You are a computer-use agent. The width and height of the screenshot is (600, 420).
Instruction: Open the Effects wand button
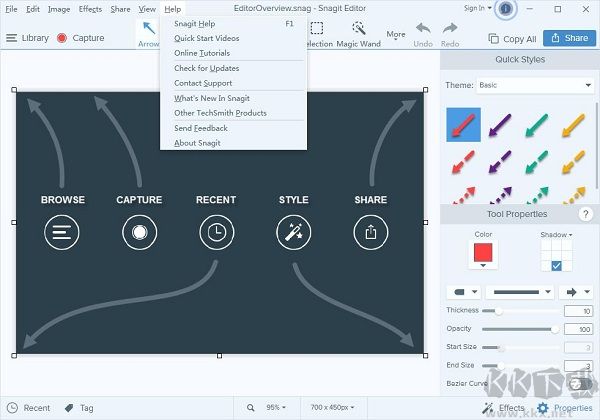(503, 408)
